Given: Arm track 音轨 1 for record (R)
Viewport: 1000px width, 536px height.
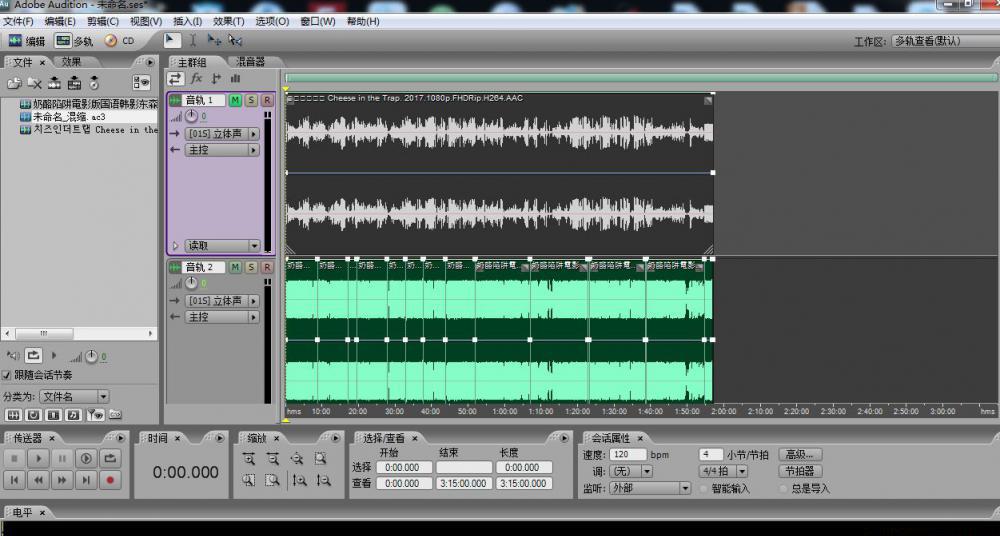Looking at the screenshot, I should (267, 100).
